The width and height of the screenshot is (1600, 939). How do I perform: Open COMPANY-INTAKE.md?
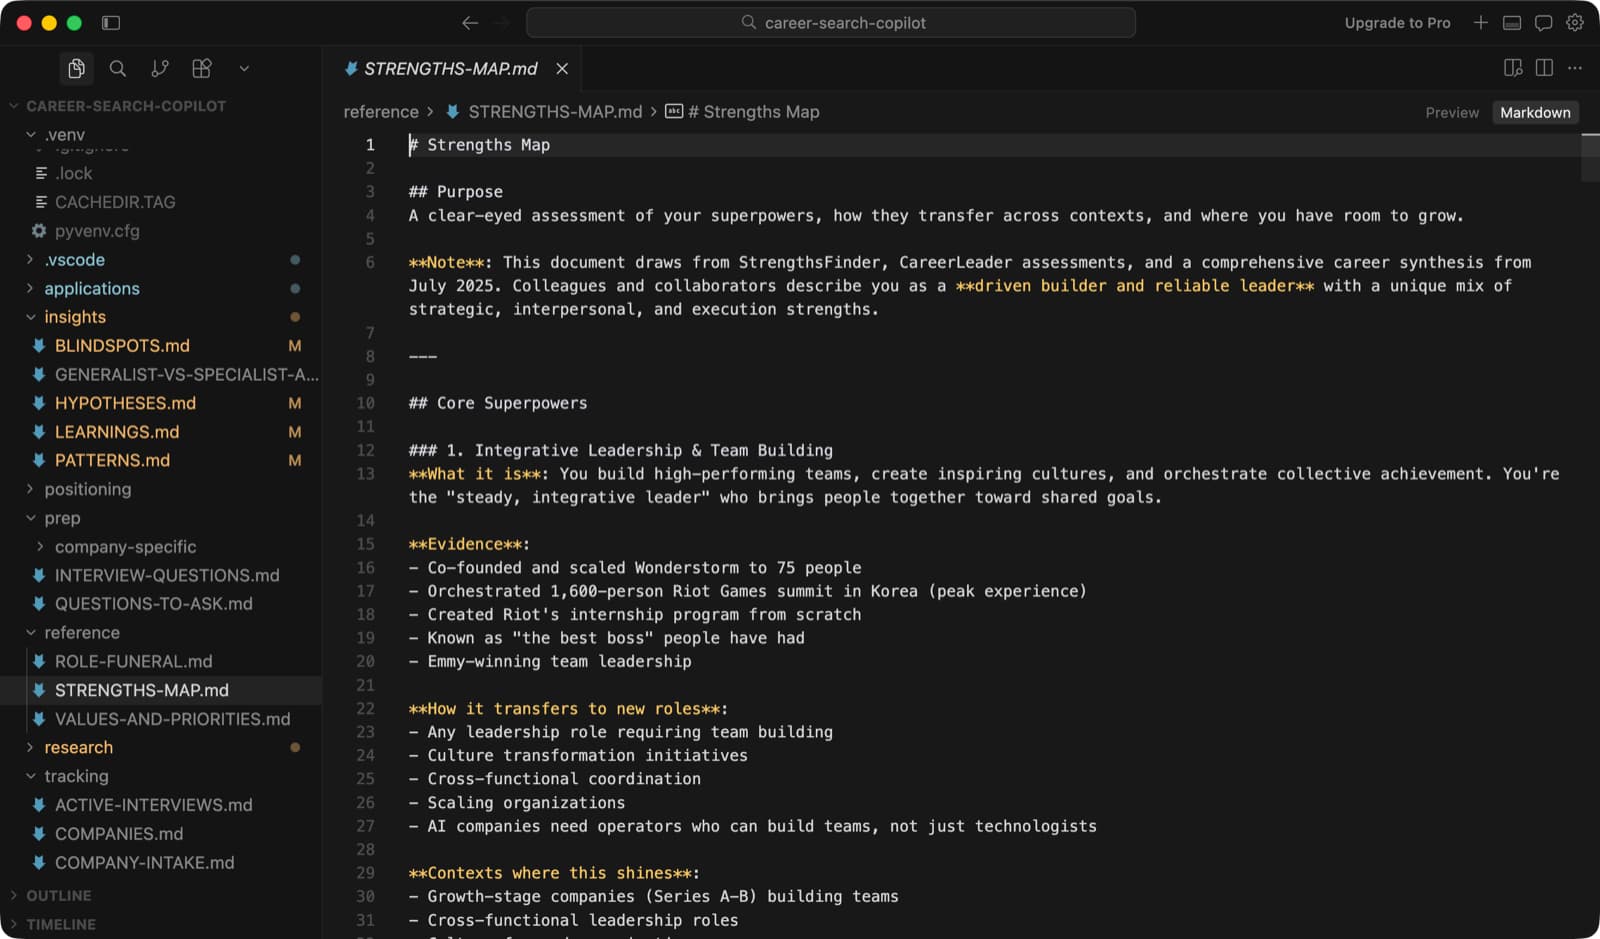[144, 863]
